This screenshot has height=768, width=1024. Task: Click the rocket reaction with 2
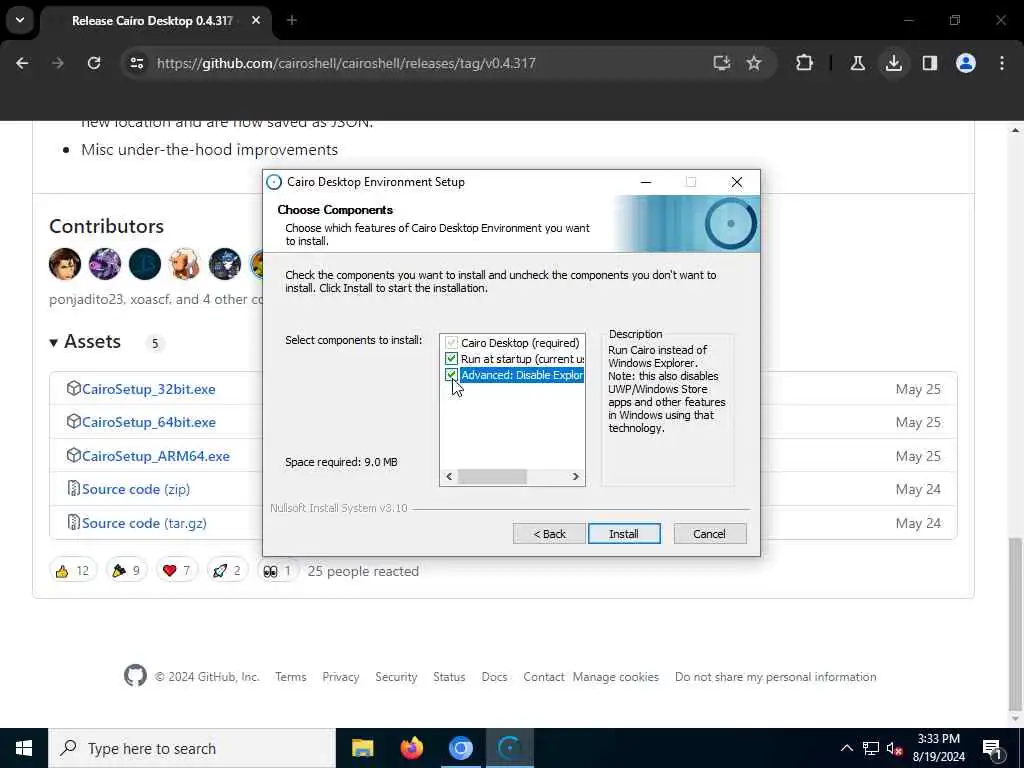point(227,571)
